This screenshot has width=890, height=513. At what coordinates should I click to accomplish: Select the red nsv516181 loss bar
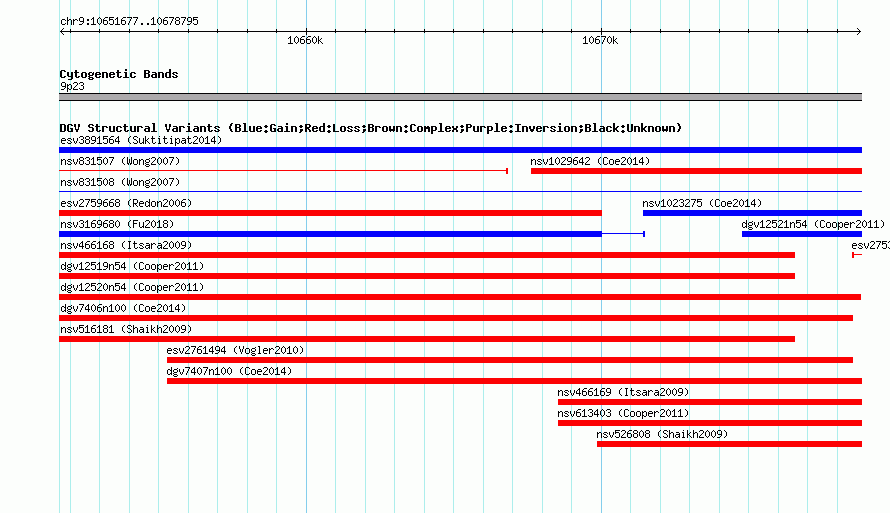click(427, 339)
